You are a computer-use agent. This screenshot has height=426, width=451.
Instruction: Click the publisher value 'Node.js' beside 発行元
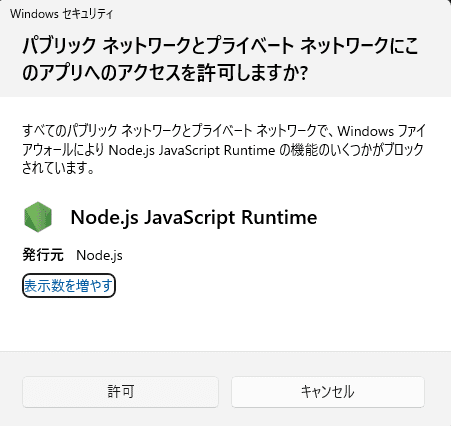[99, 255]
